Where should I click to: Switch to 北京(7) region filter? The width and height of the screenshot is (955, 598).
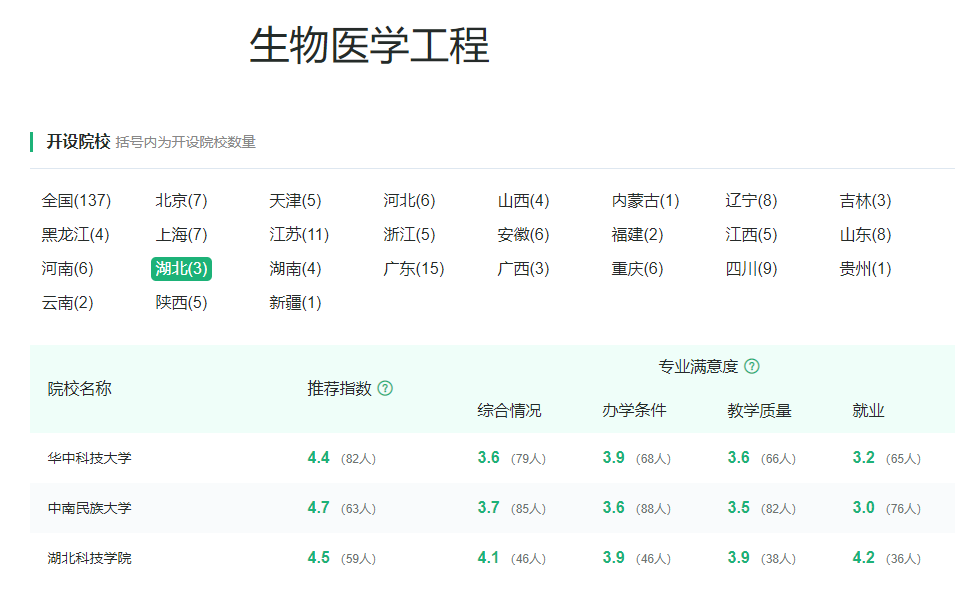tap(181, 201)
